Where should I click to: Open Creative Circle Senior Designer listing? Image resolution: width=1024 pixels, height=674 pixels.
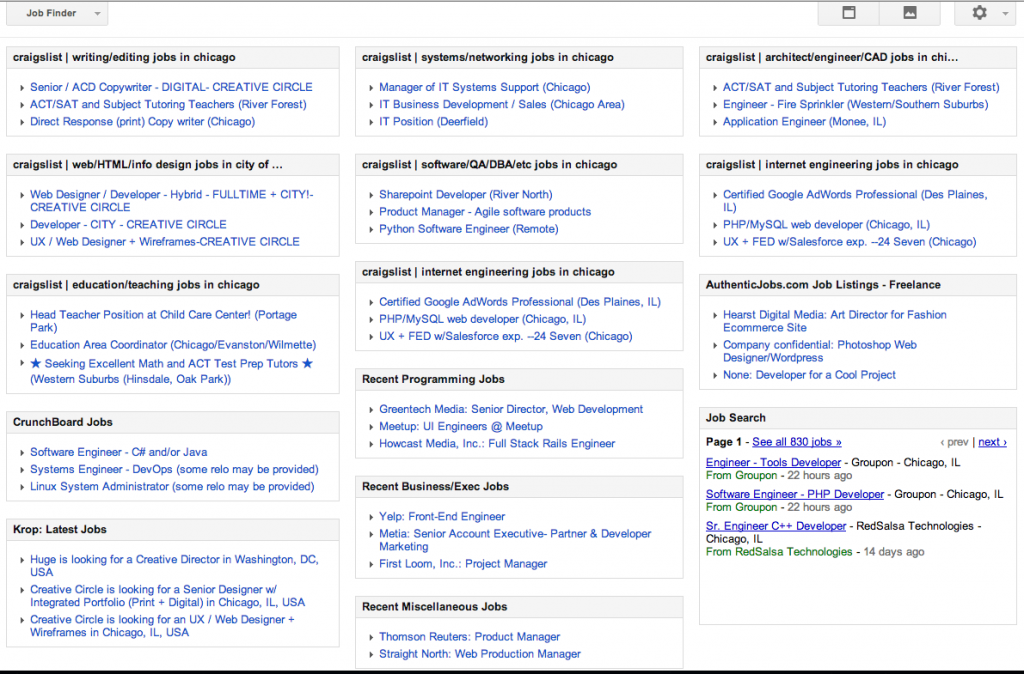pos(167,596)
